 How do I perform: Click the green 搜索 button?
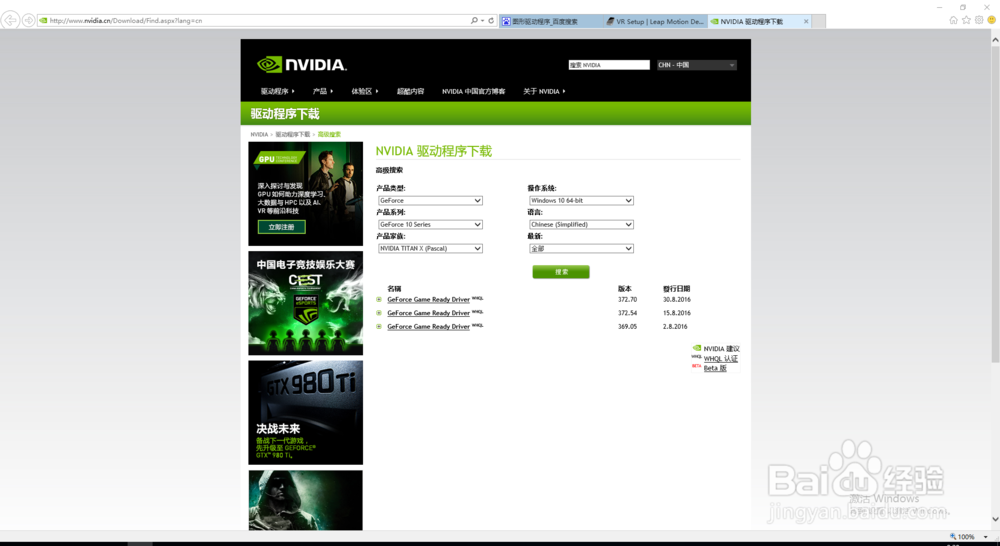coord(561,272)
